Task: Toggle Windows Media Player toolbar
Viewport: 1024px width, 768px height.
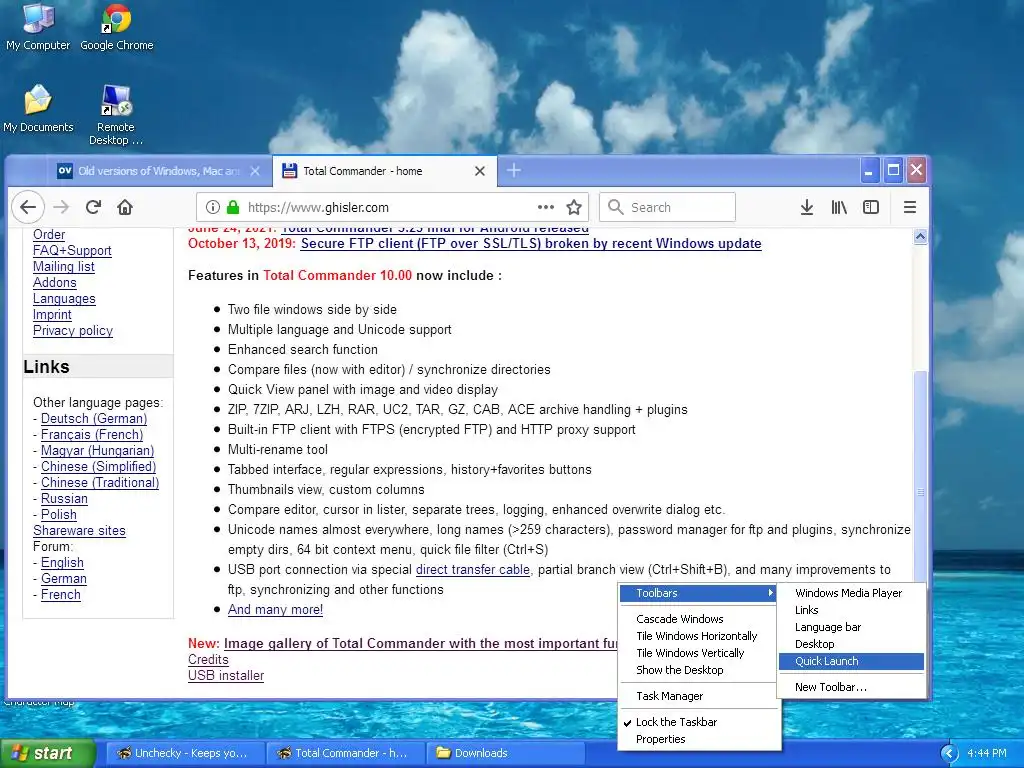Action: tap(851, 593)
